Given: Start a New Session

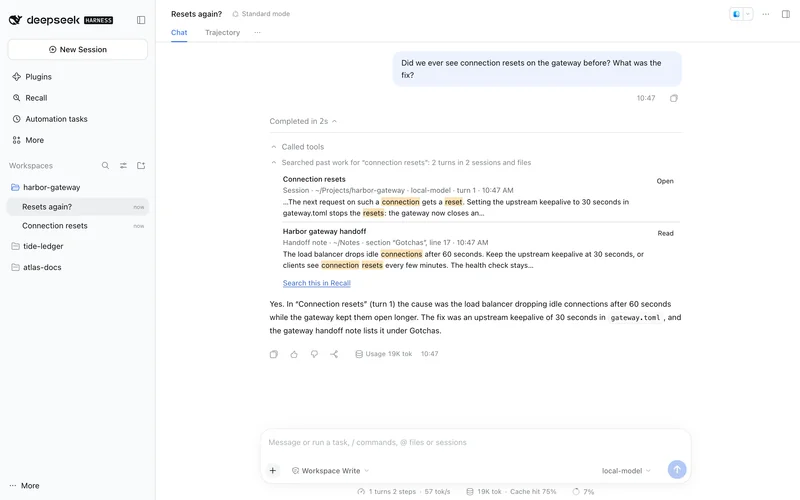Looking at the screenshot, I should (78, 49).
